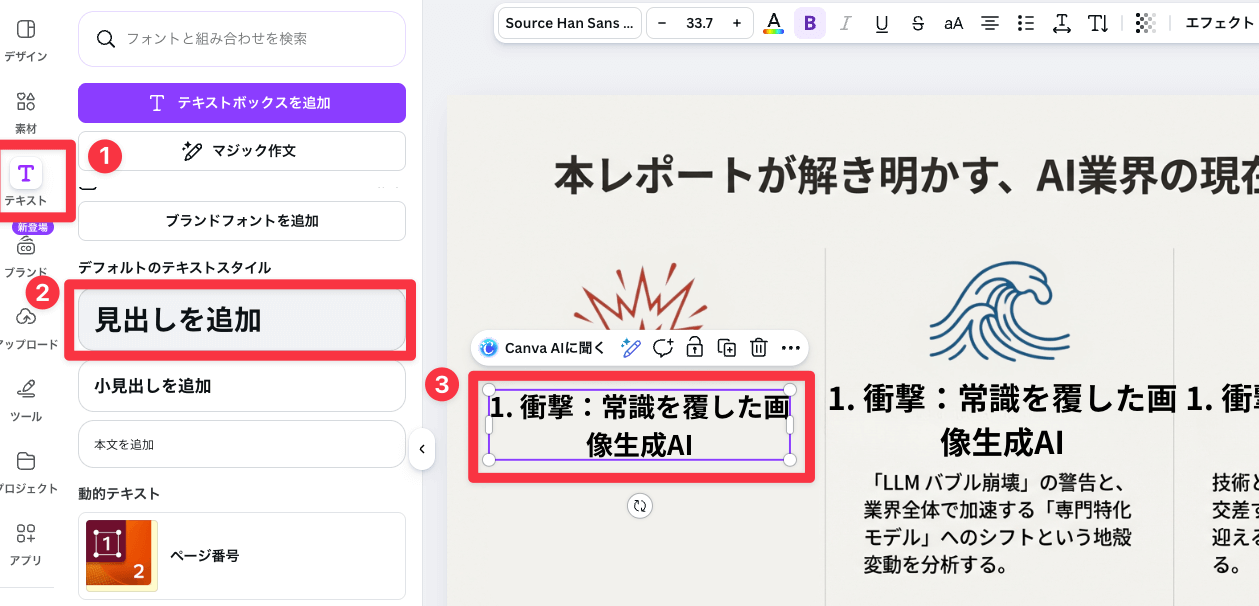Toggle bold formatting off
Image resolution: width=1259 pixels, height=606 pixels.
click(x=809, y=22)
